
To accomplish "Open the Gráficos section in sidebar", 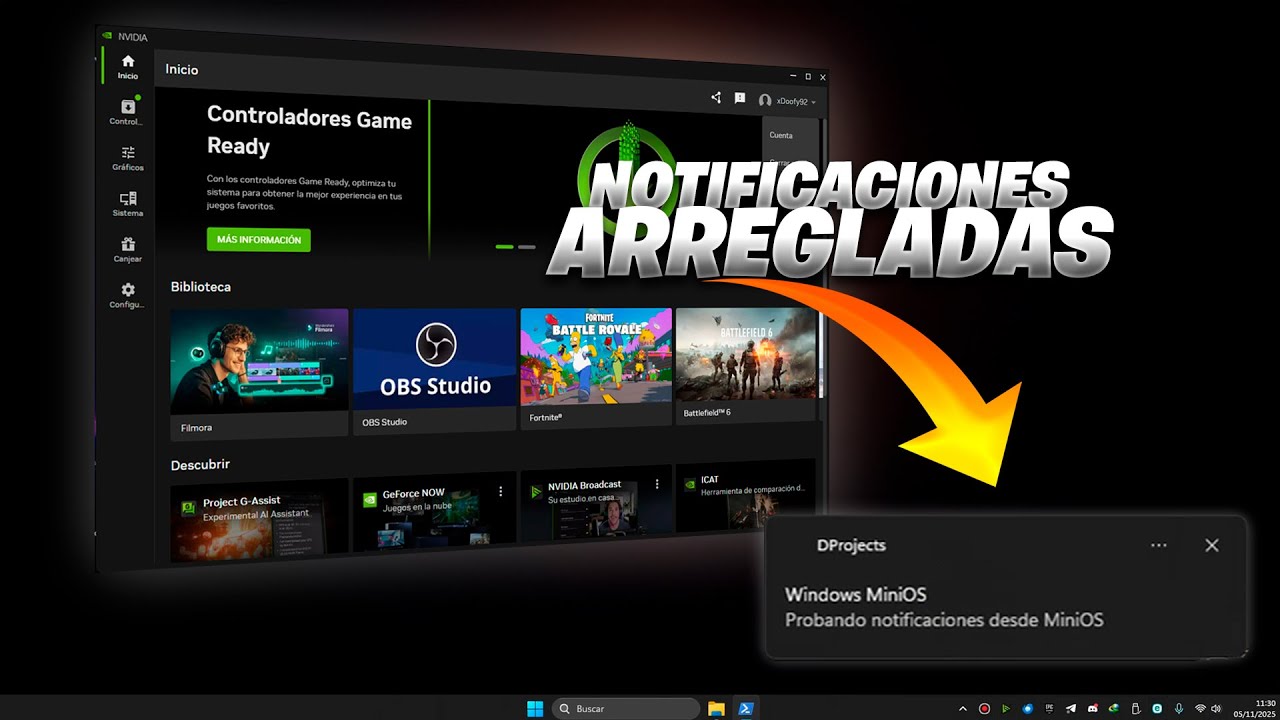I will pos(128,159).
